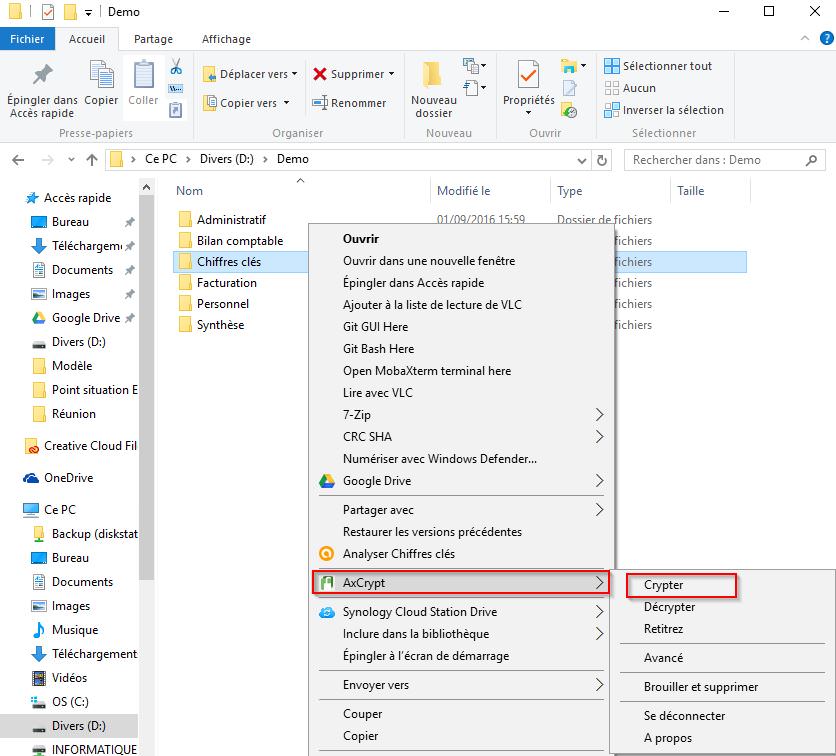
Task: Choose Sélectionner tout in the ribbon
Action: tap(658, 66)
